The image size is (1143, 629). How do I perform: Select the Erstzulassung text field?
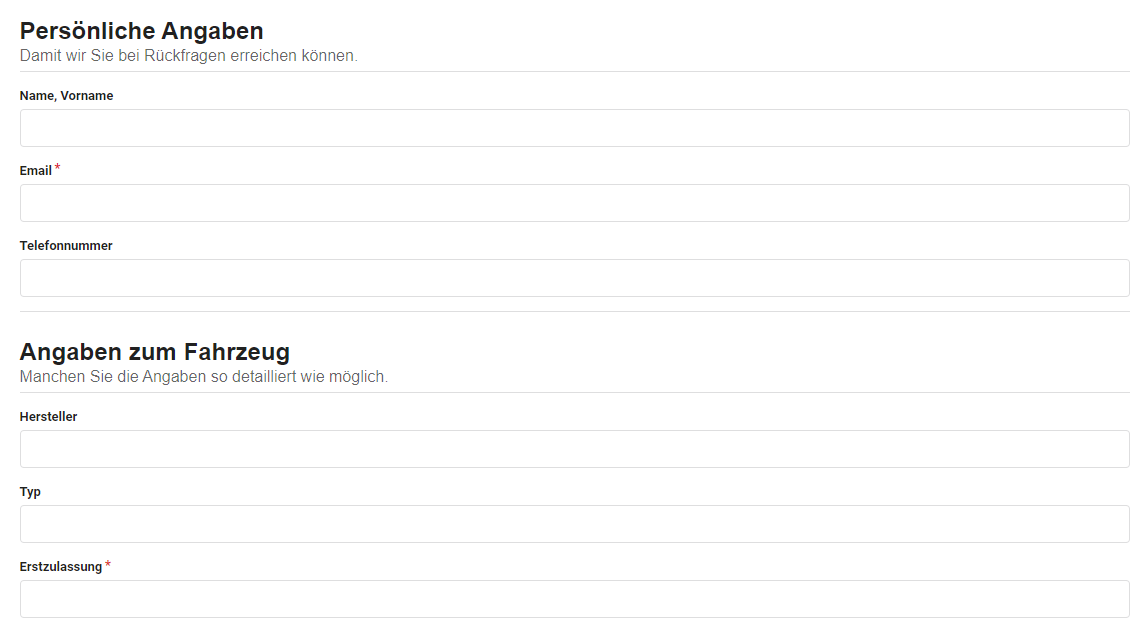[x=574, y=599]
